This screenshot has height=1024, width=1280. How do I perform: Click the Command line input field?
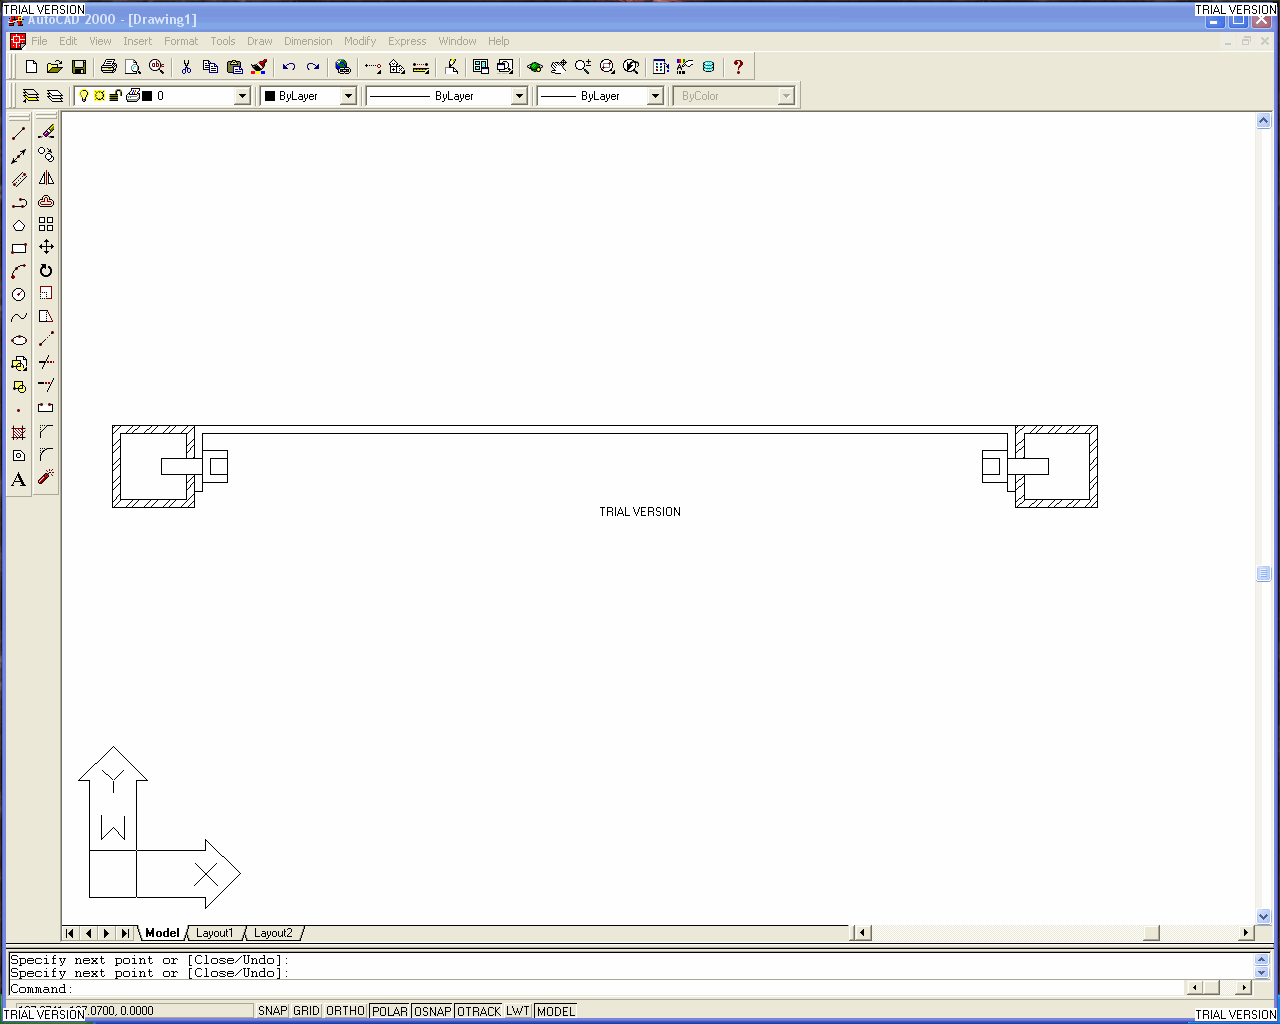[600, 989]
